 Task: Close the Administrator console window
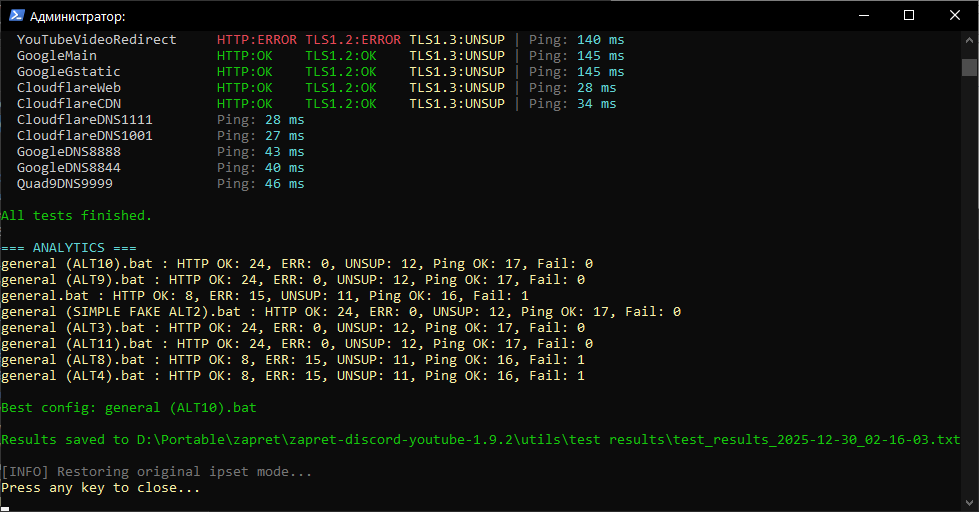click(955, 16)
